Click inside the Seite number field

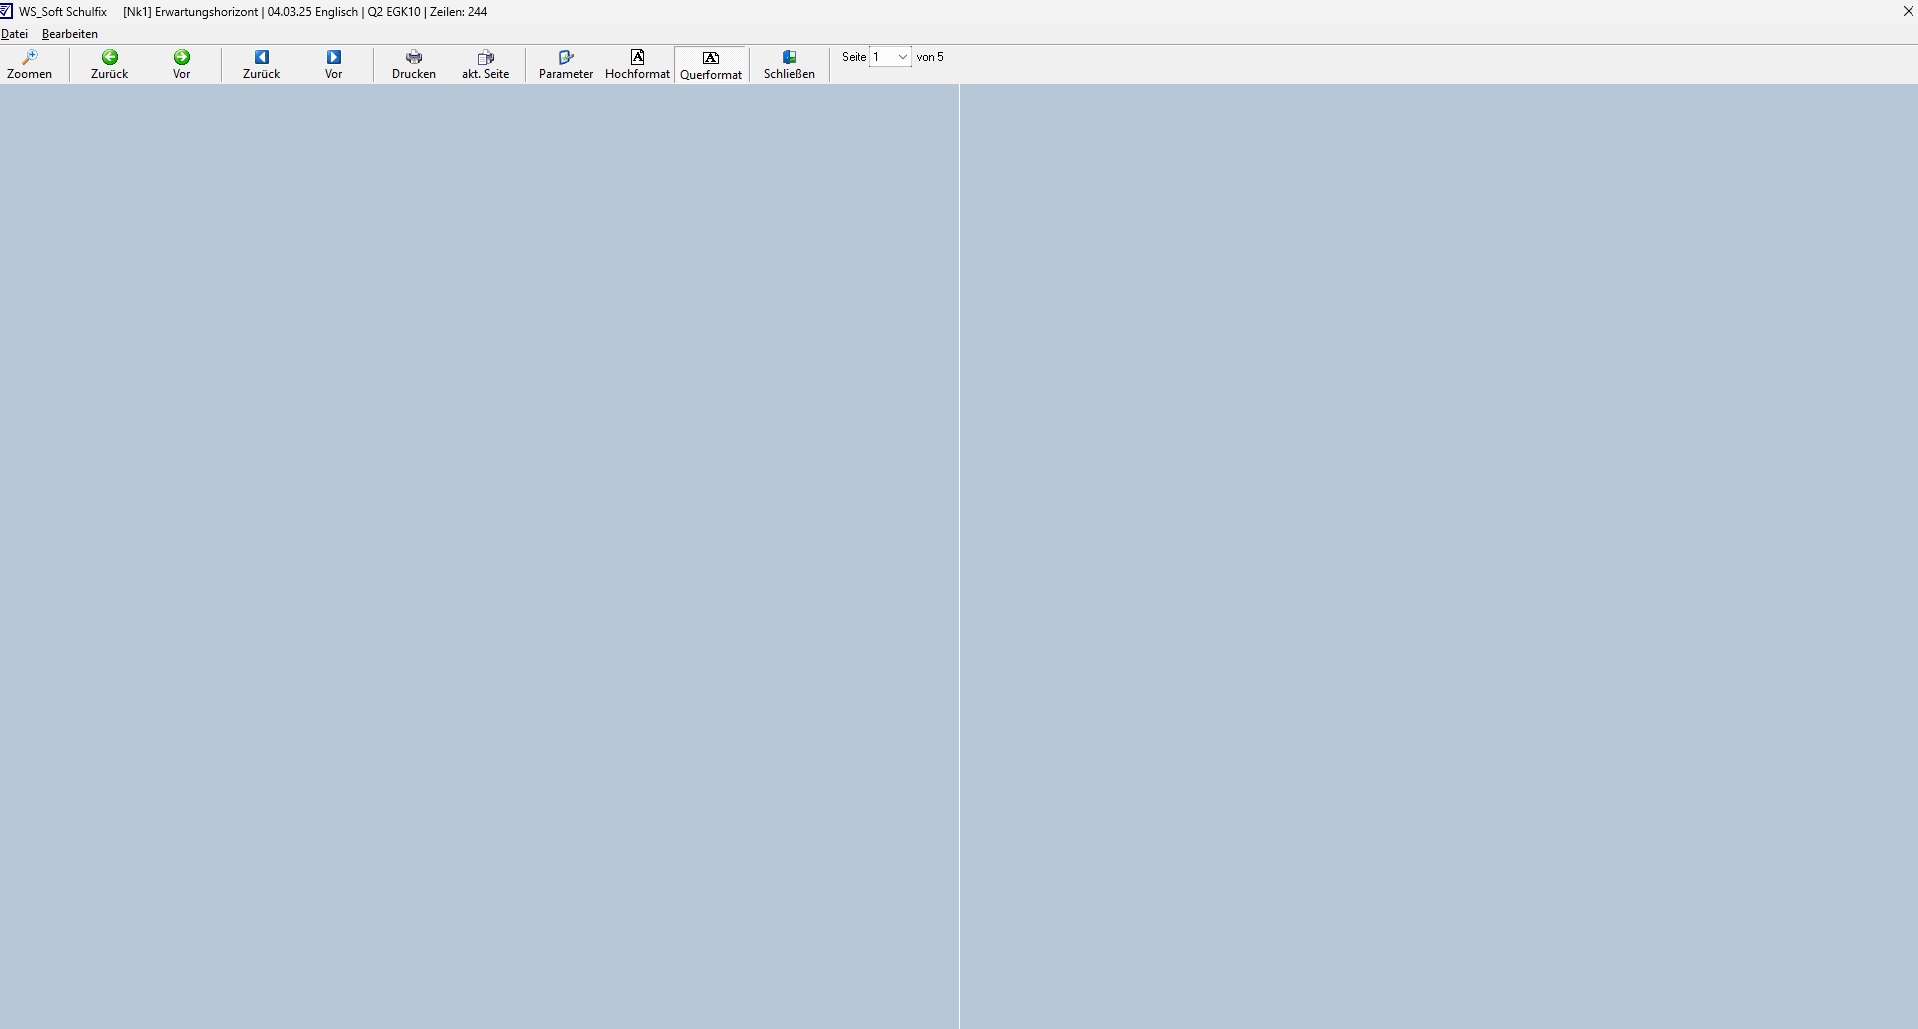pos(882,57)
